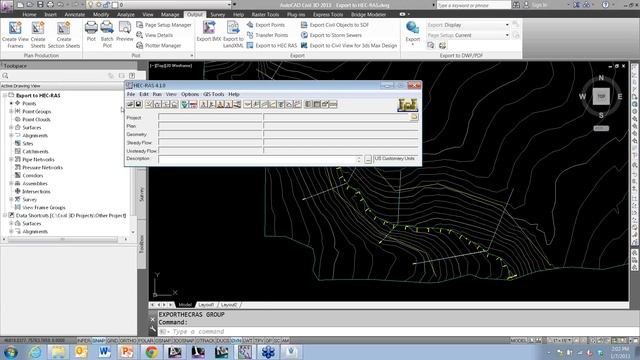The image size is (640, 360).
Task: Click the command line input field
Action: tap(392, 331)
